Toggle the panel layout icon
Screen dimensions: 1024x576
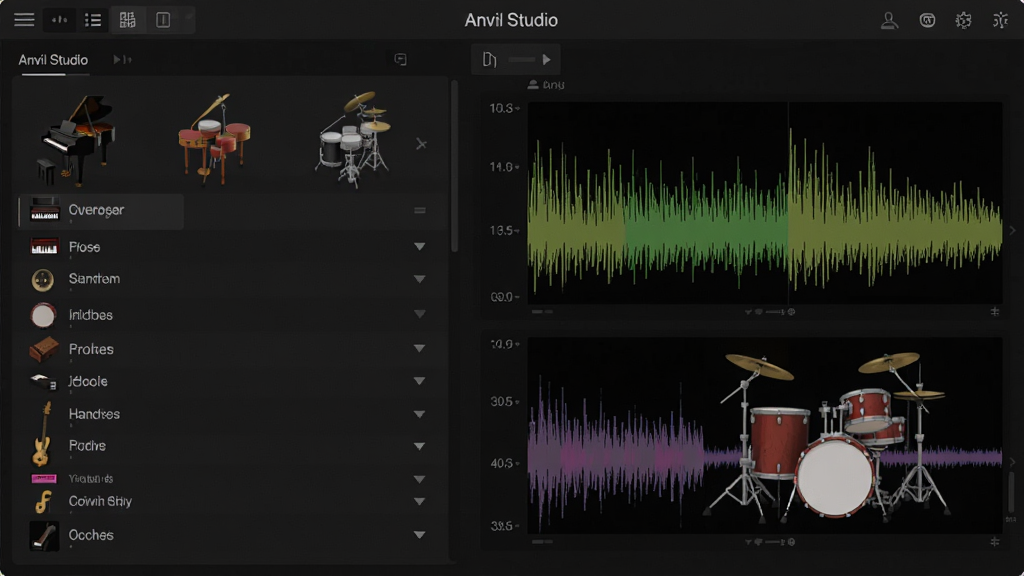click(163, 20)
